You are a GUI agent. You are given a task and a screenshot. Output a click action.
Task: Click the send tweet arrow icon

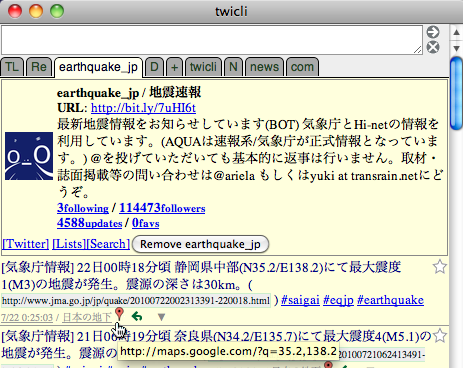pyautogui.click(x=433, y=32)
